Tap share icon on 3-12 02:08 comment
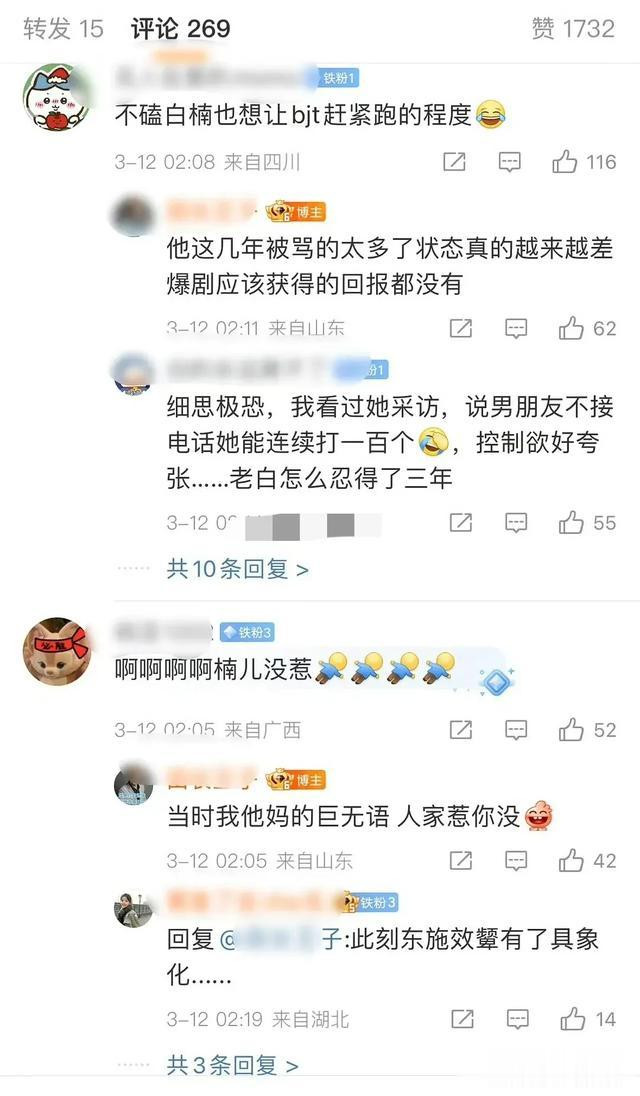 click(x=454, y=162)
